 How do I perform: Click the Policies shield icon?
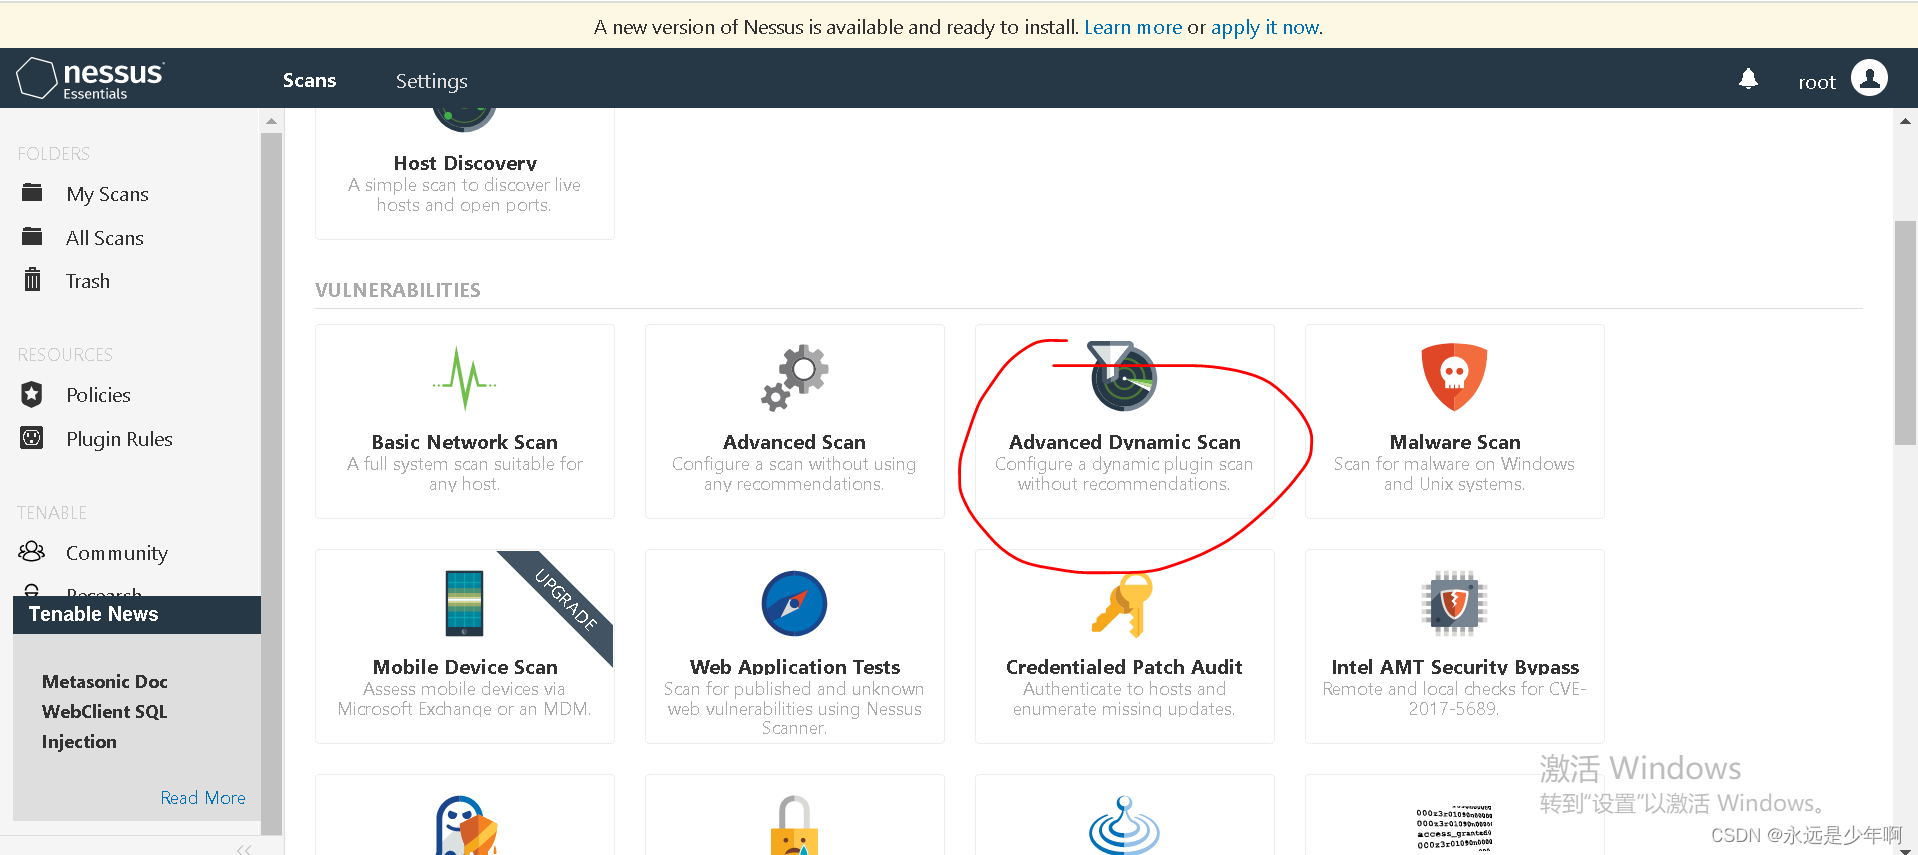[x=32, y=394]
